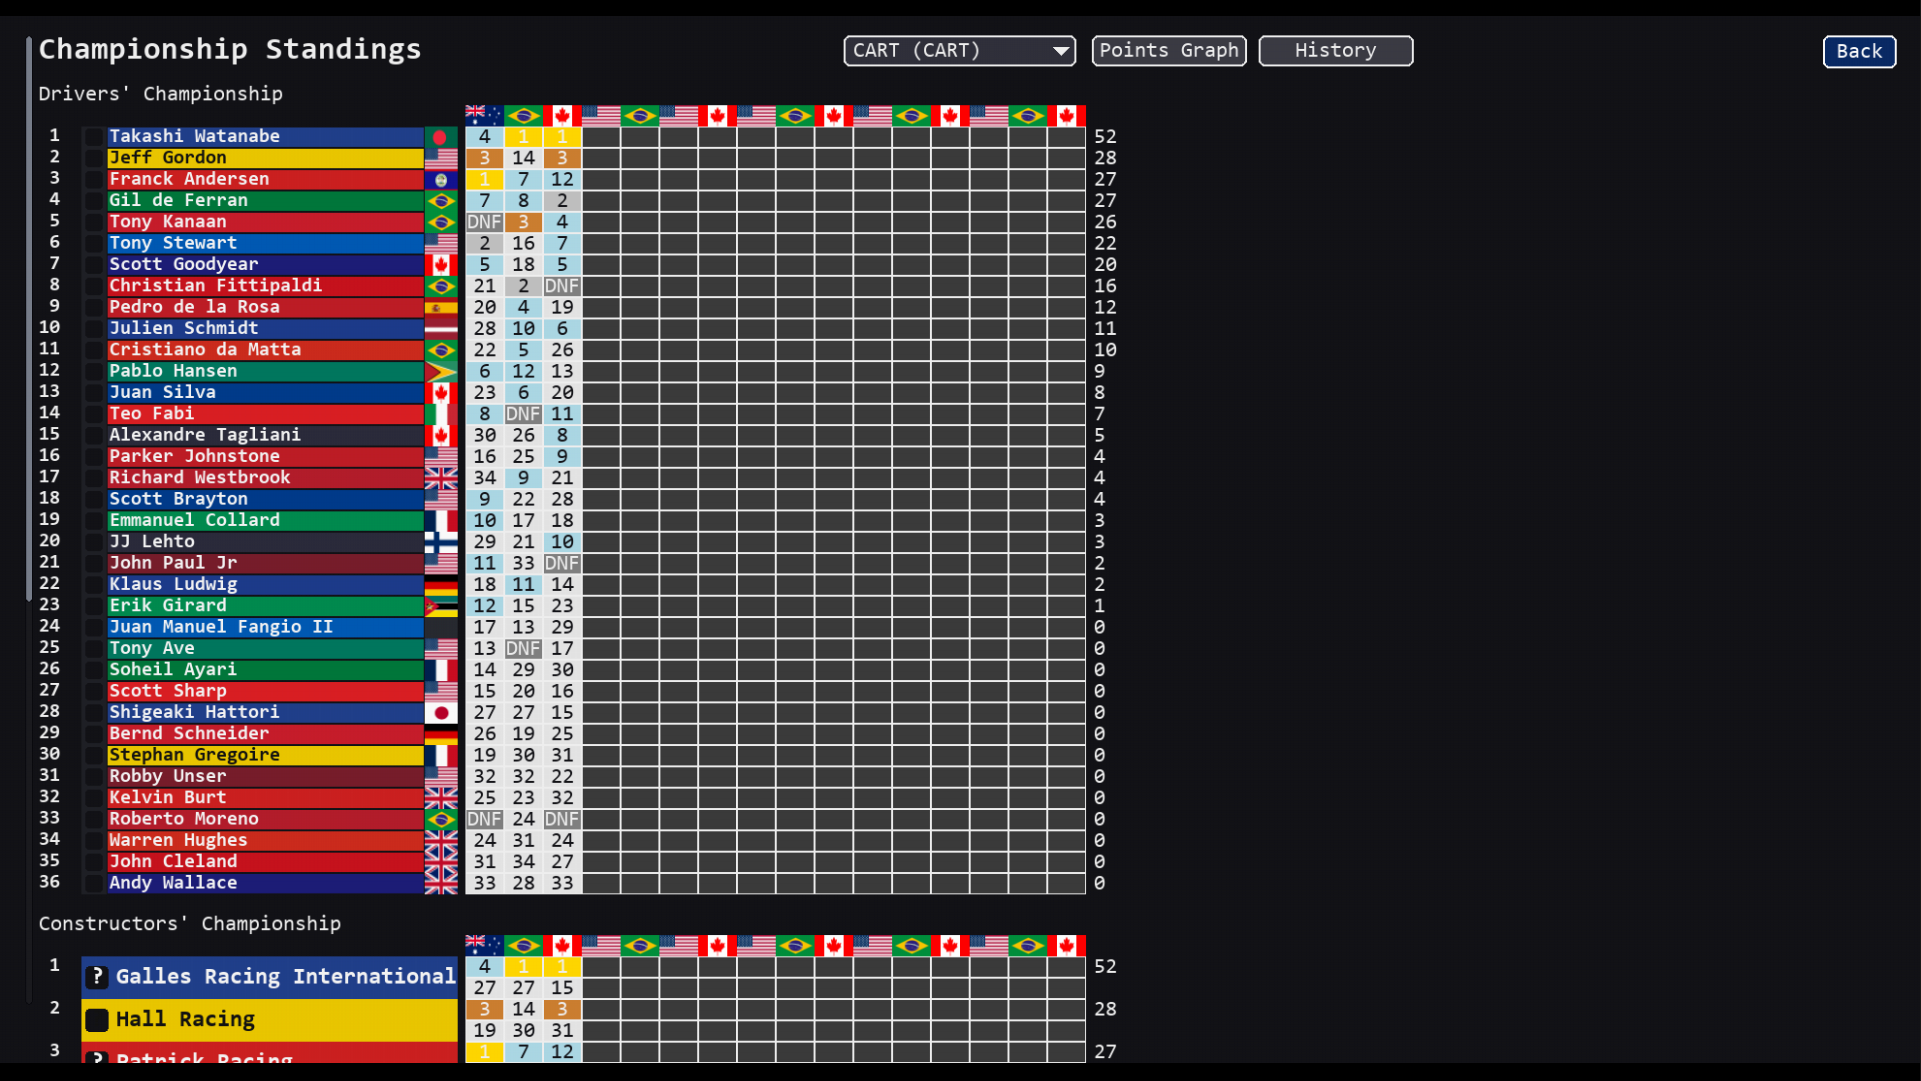Click Jeff Gordon's USA flag

click(x=441, y=158)
